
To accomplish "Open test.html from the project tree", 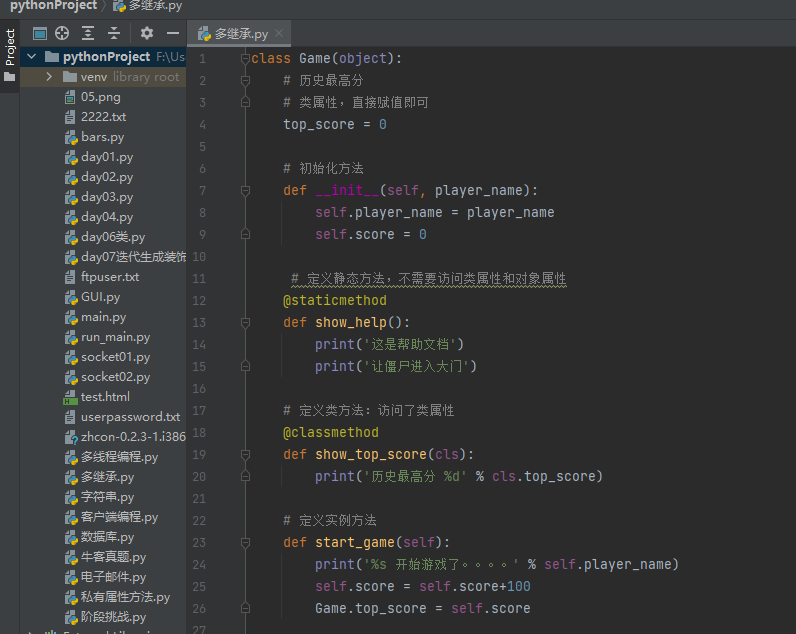I will (x=105, y=397).
